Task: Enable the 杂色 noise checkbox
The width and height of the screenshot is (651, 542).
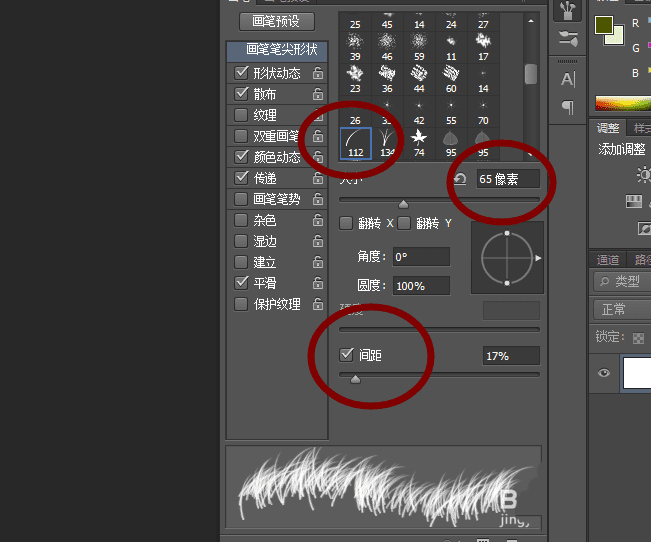Action: [241, 220]
